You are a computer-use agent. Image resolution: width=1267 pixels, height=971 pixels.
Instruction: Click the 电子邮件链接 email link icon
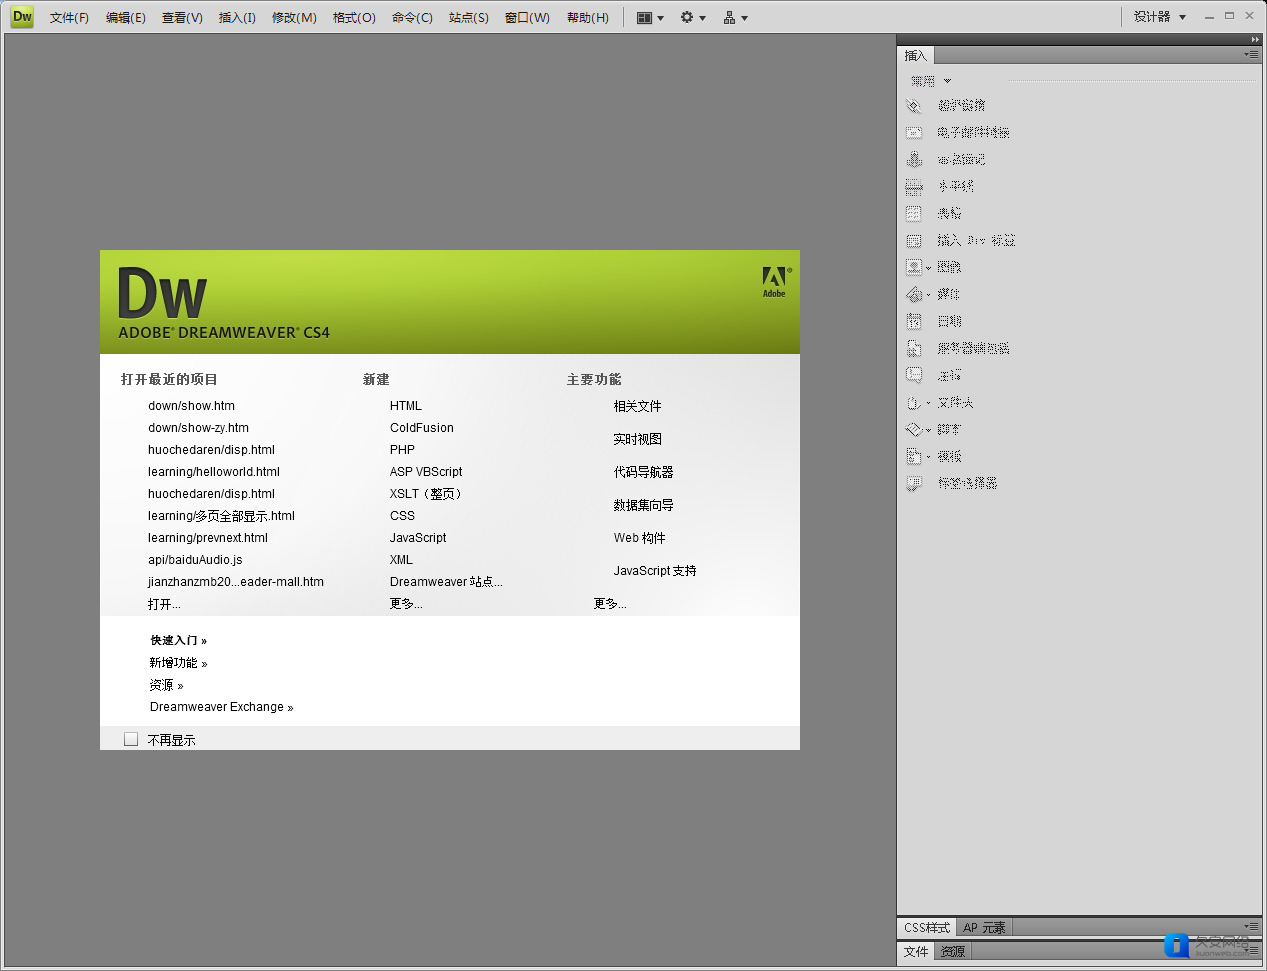[914, 132]
